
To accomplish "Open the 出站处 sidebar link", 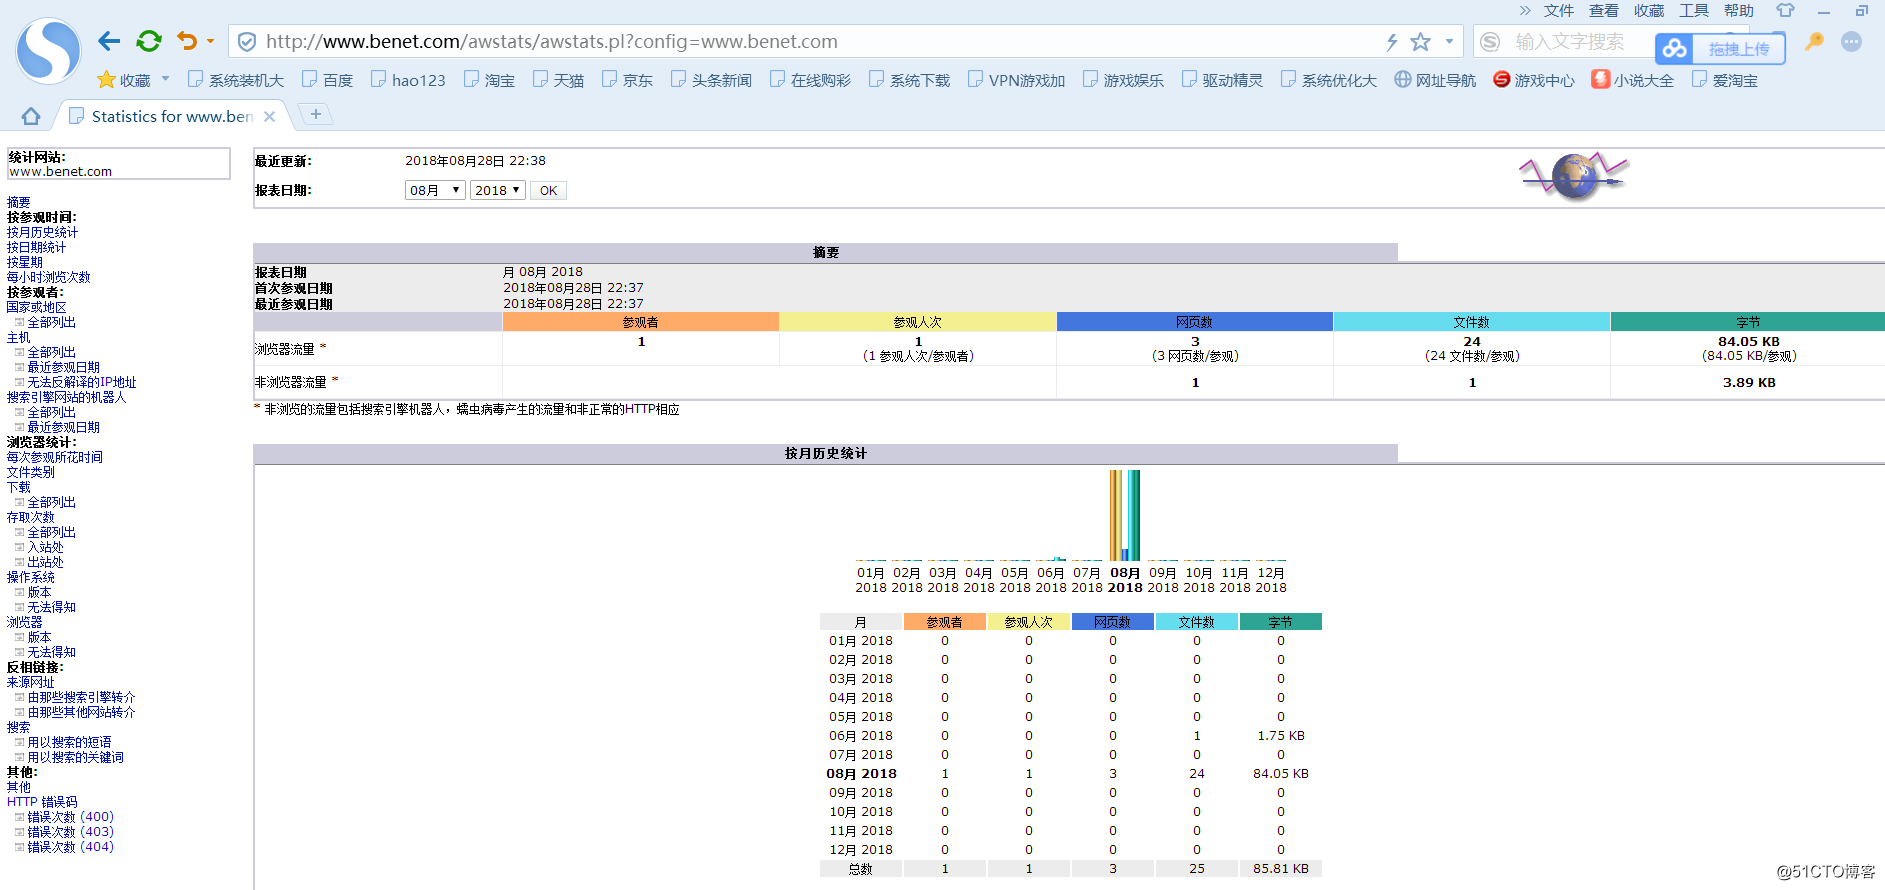I will point(45,562).
